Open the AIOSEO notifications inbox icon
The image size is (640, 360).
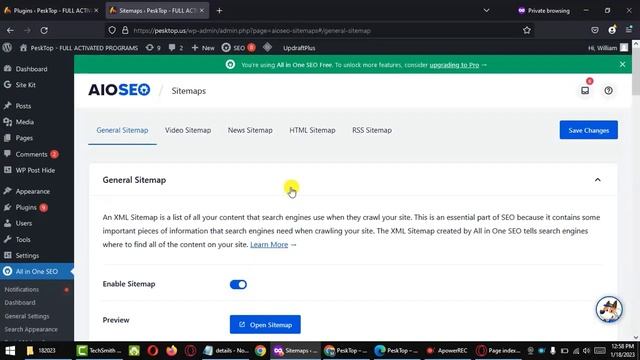click(x=585, y=90)
